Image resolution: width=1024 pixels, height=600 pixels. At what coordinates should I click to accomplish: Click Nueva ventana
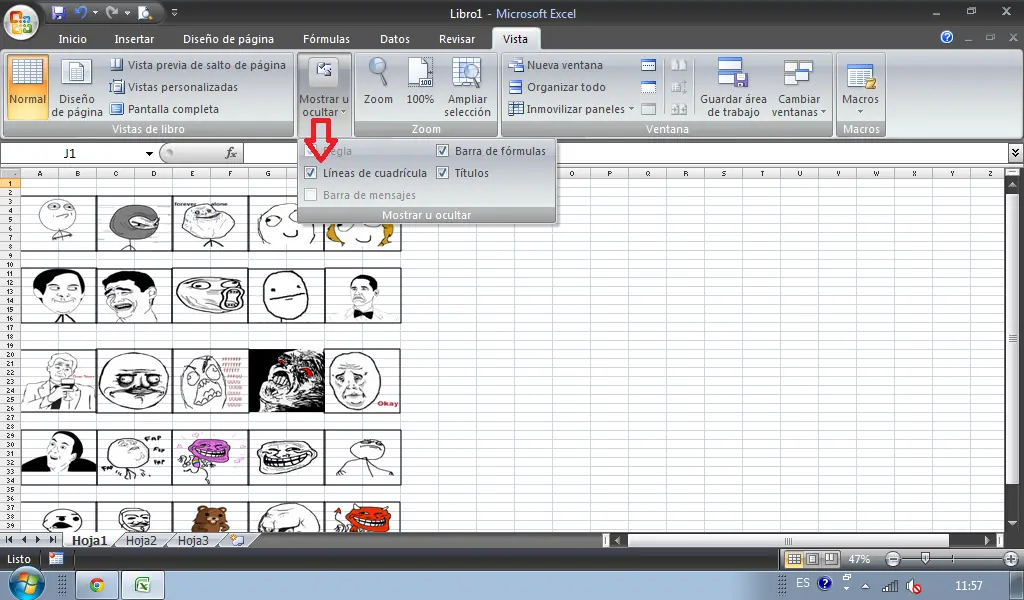coord(556,65)
